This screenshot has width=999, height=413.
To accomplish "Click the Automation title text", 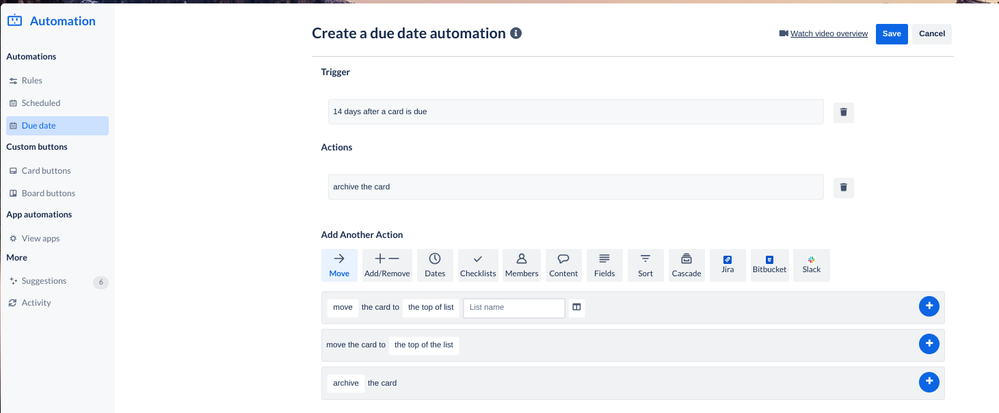I will (x=62, y=21).
